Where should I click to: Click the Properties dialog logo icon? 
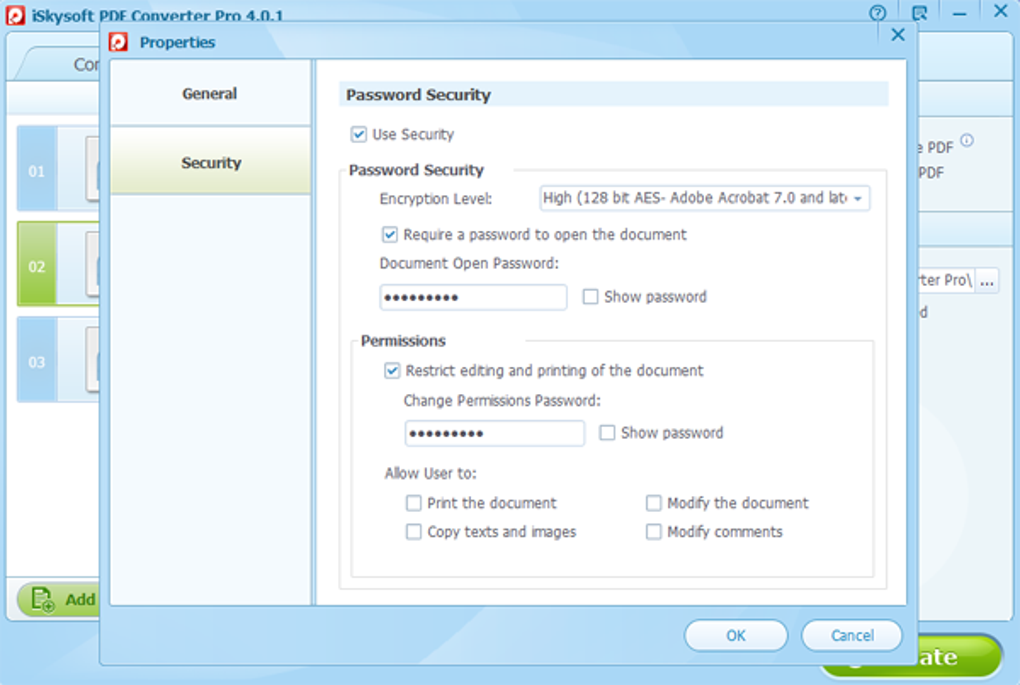point(119,42)
